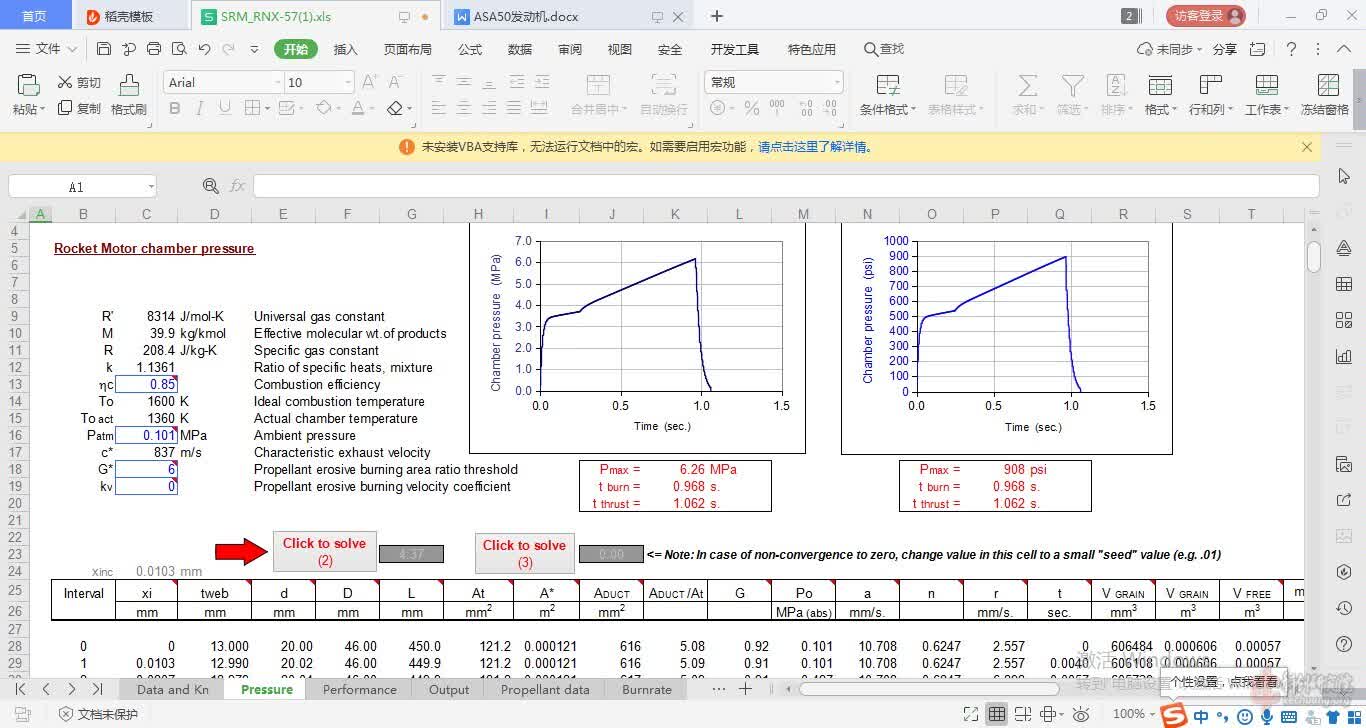This screenshot has width=1366, height=728.
Task: Cut selection with the 剪切 scissors button
Action: point(80,83)
